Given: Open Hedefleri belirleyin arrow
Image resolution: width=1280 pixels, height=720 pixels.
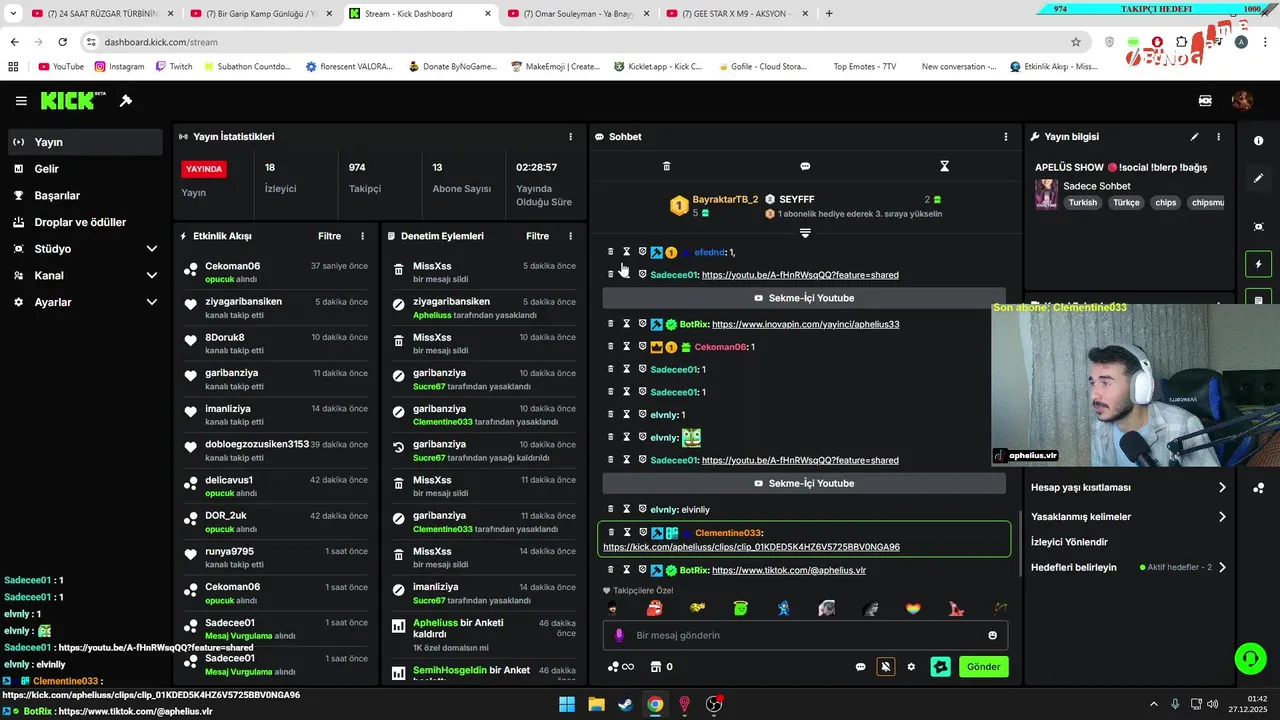Looking at the screenshot, I should 1222,567.
